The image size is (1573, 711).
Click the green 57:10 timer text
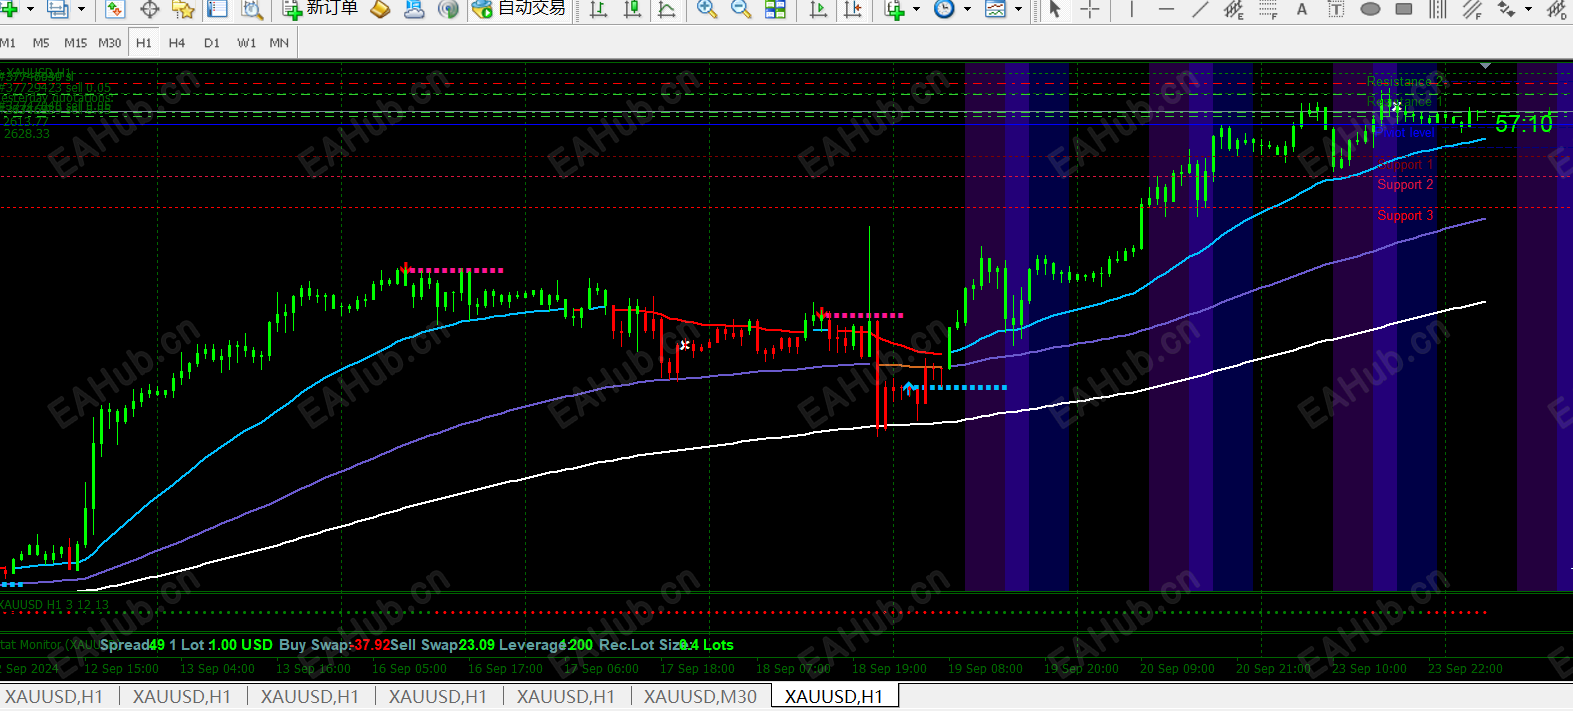coord(1524,124)
